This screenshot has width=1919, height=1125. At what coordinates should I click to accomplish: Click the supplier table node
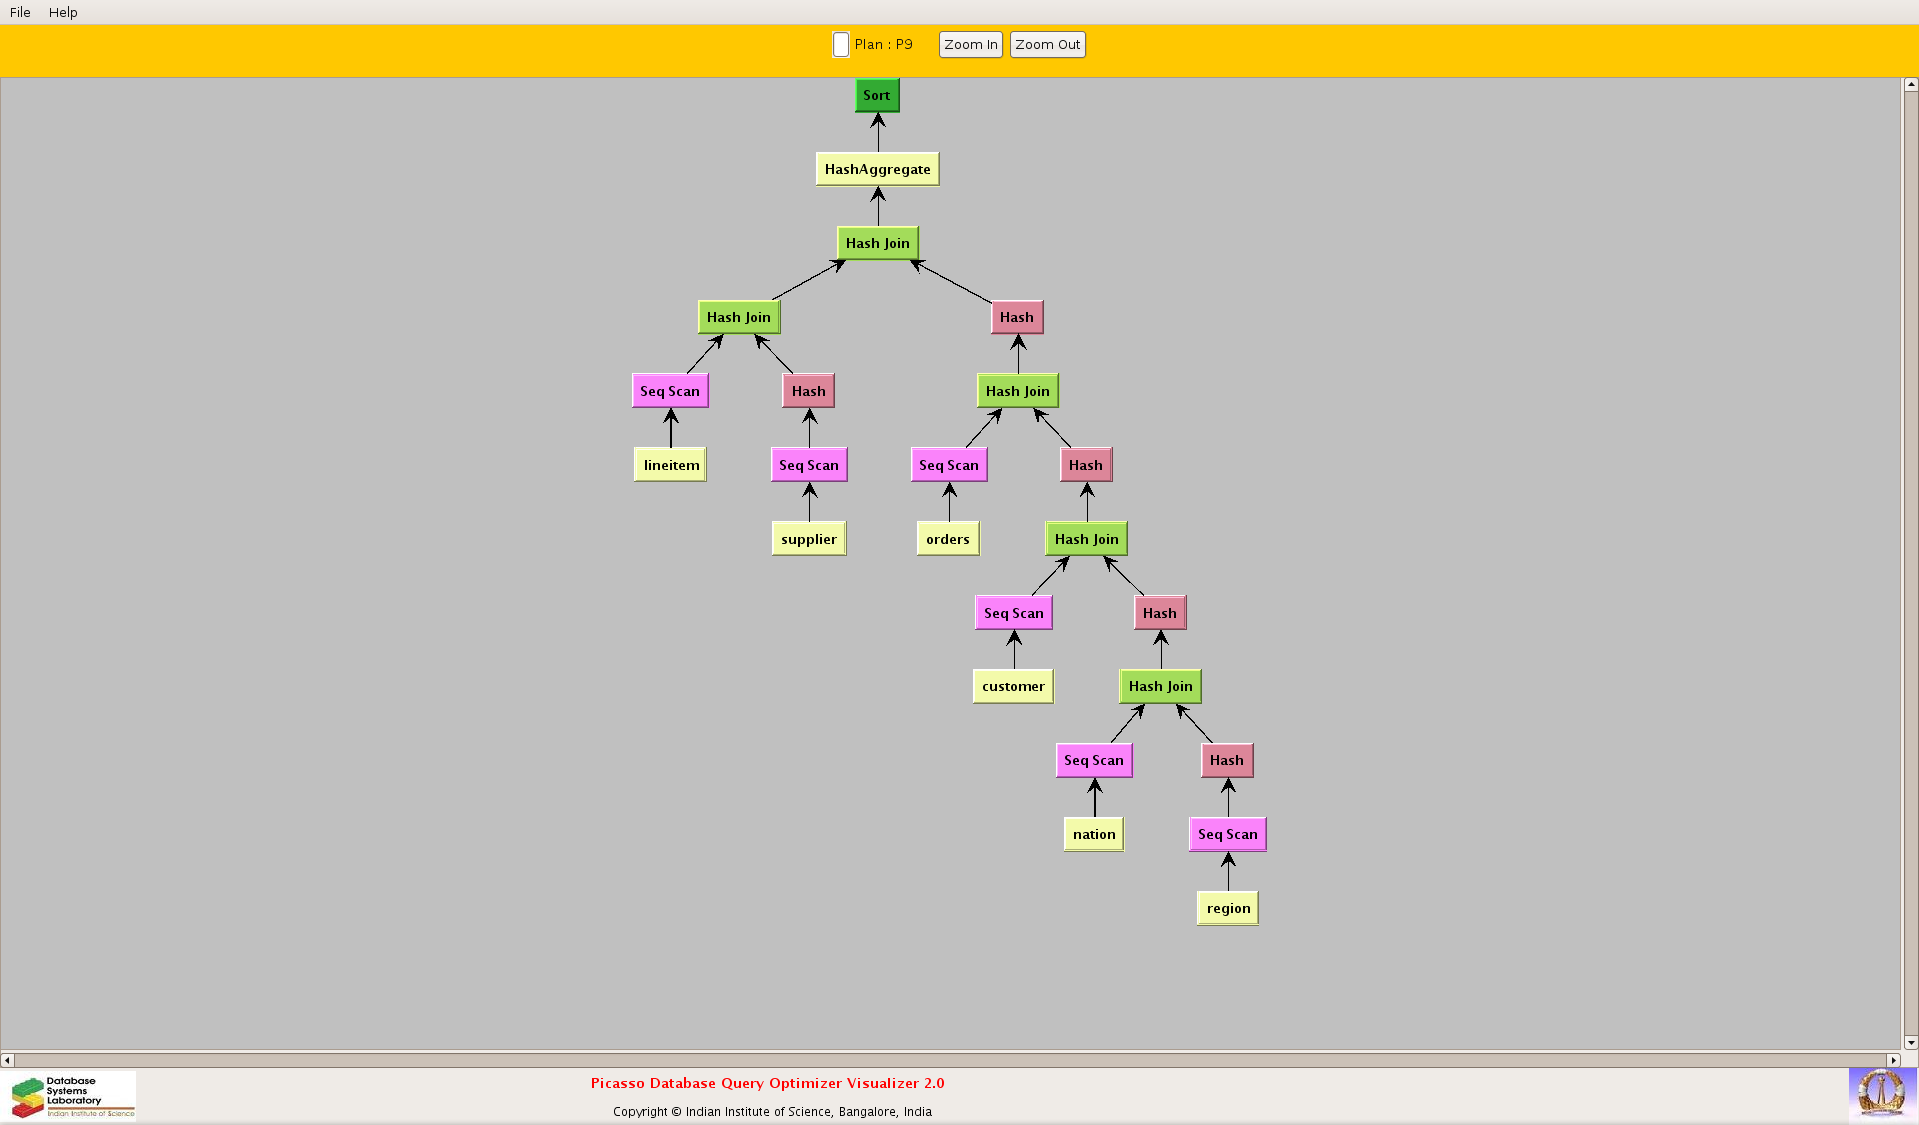[x=808, y=539]
